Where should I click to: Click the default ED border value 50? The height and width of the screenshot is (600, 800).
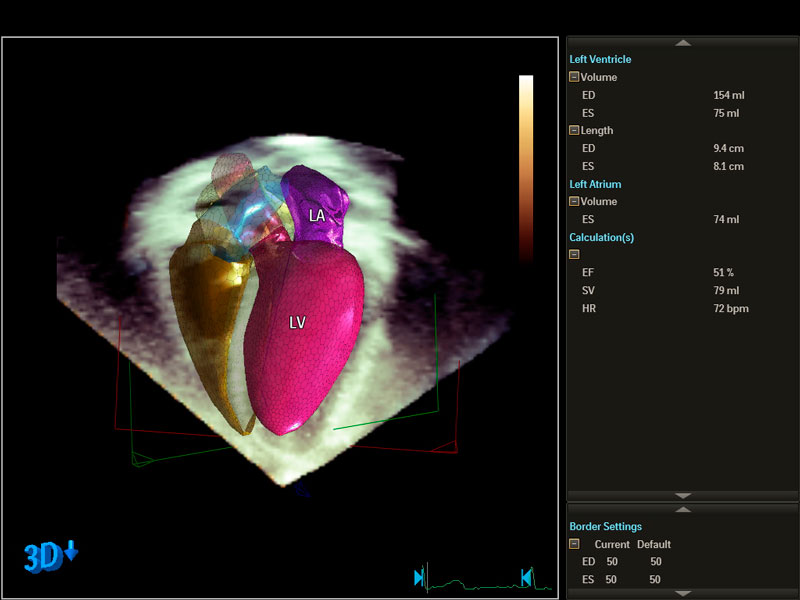coord(656,562)
